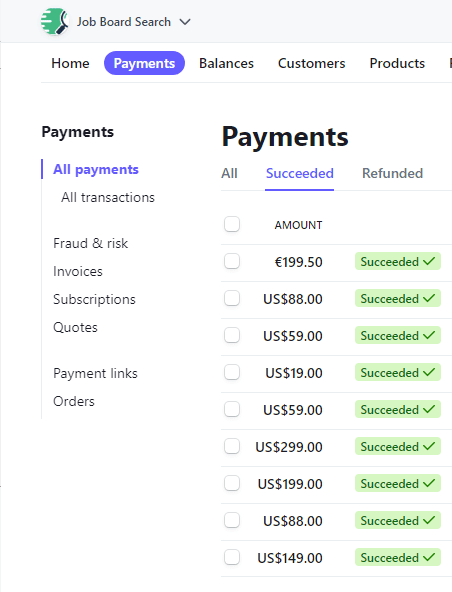Expand the Job Board Search account dropdown chevron
The image size is (452, 592).
(x=185, y=22)
